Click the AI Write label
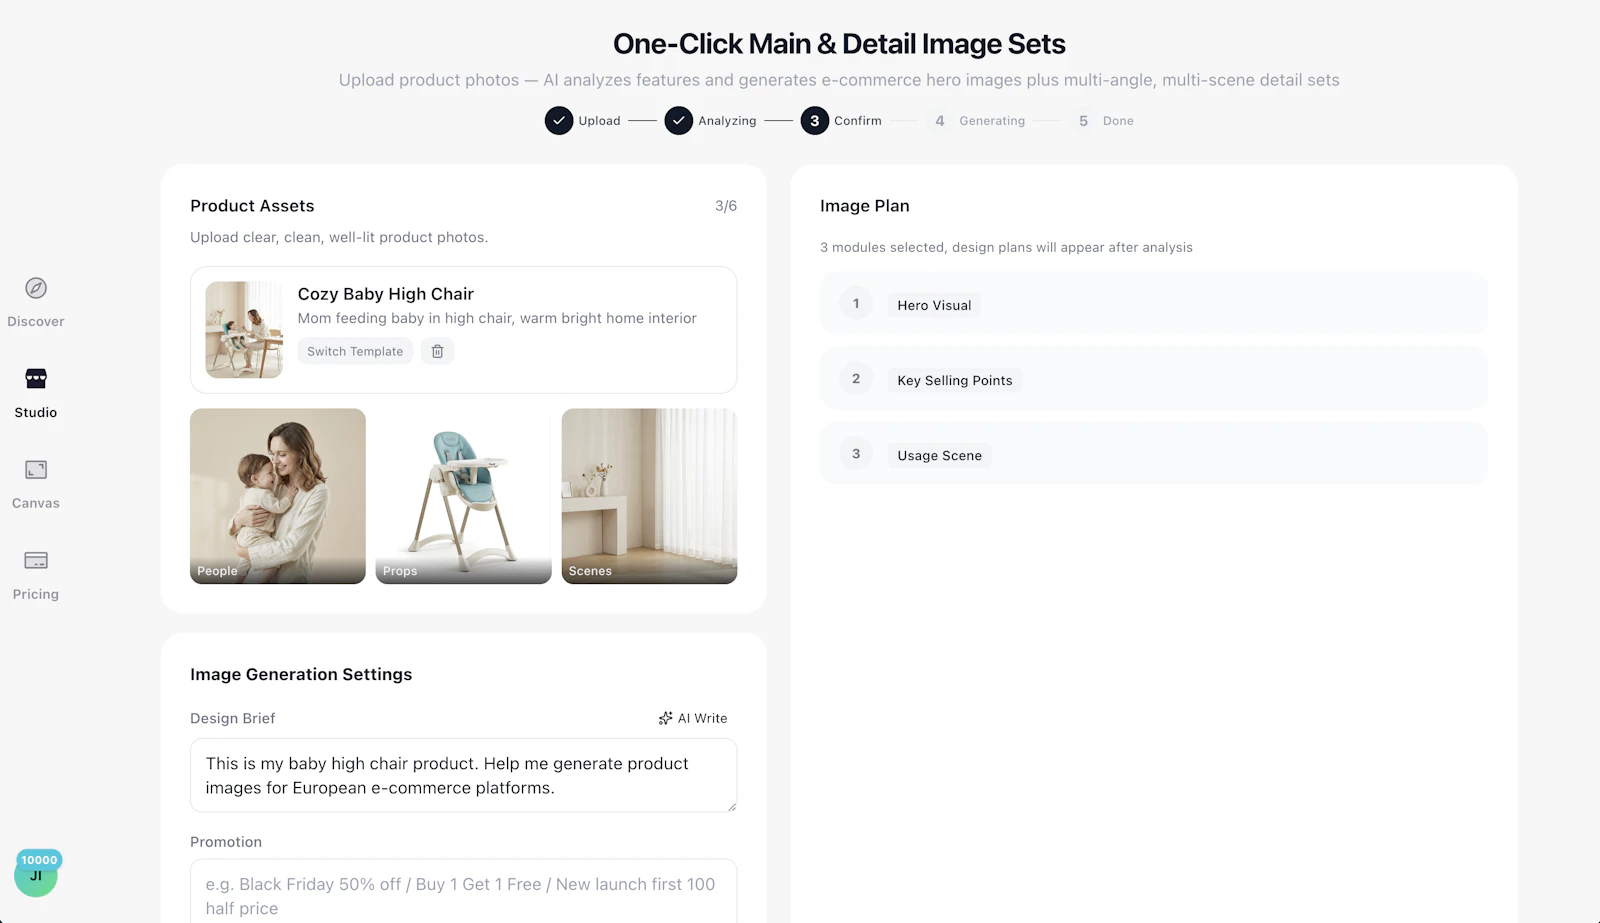 [x=702, y=718]
